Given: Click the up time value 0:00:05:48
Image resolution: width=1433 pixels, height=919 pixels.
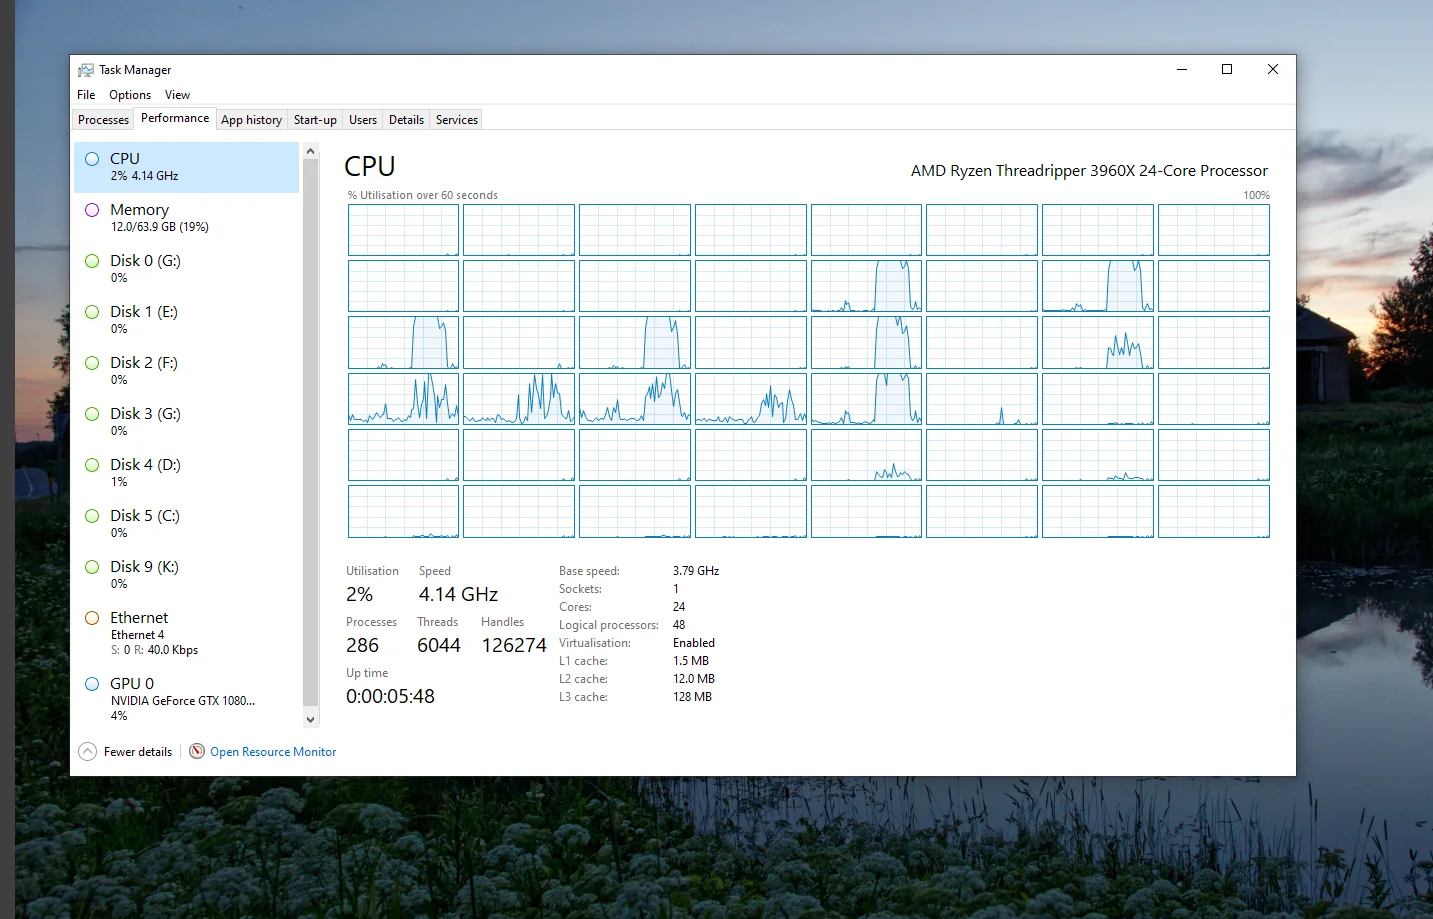Looking at the screenshot, I should coord(390,697).
